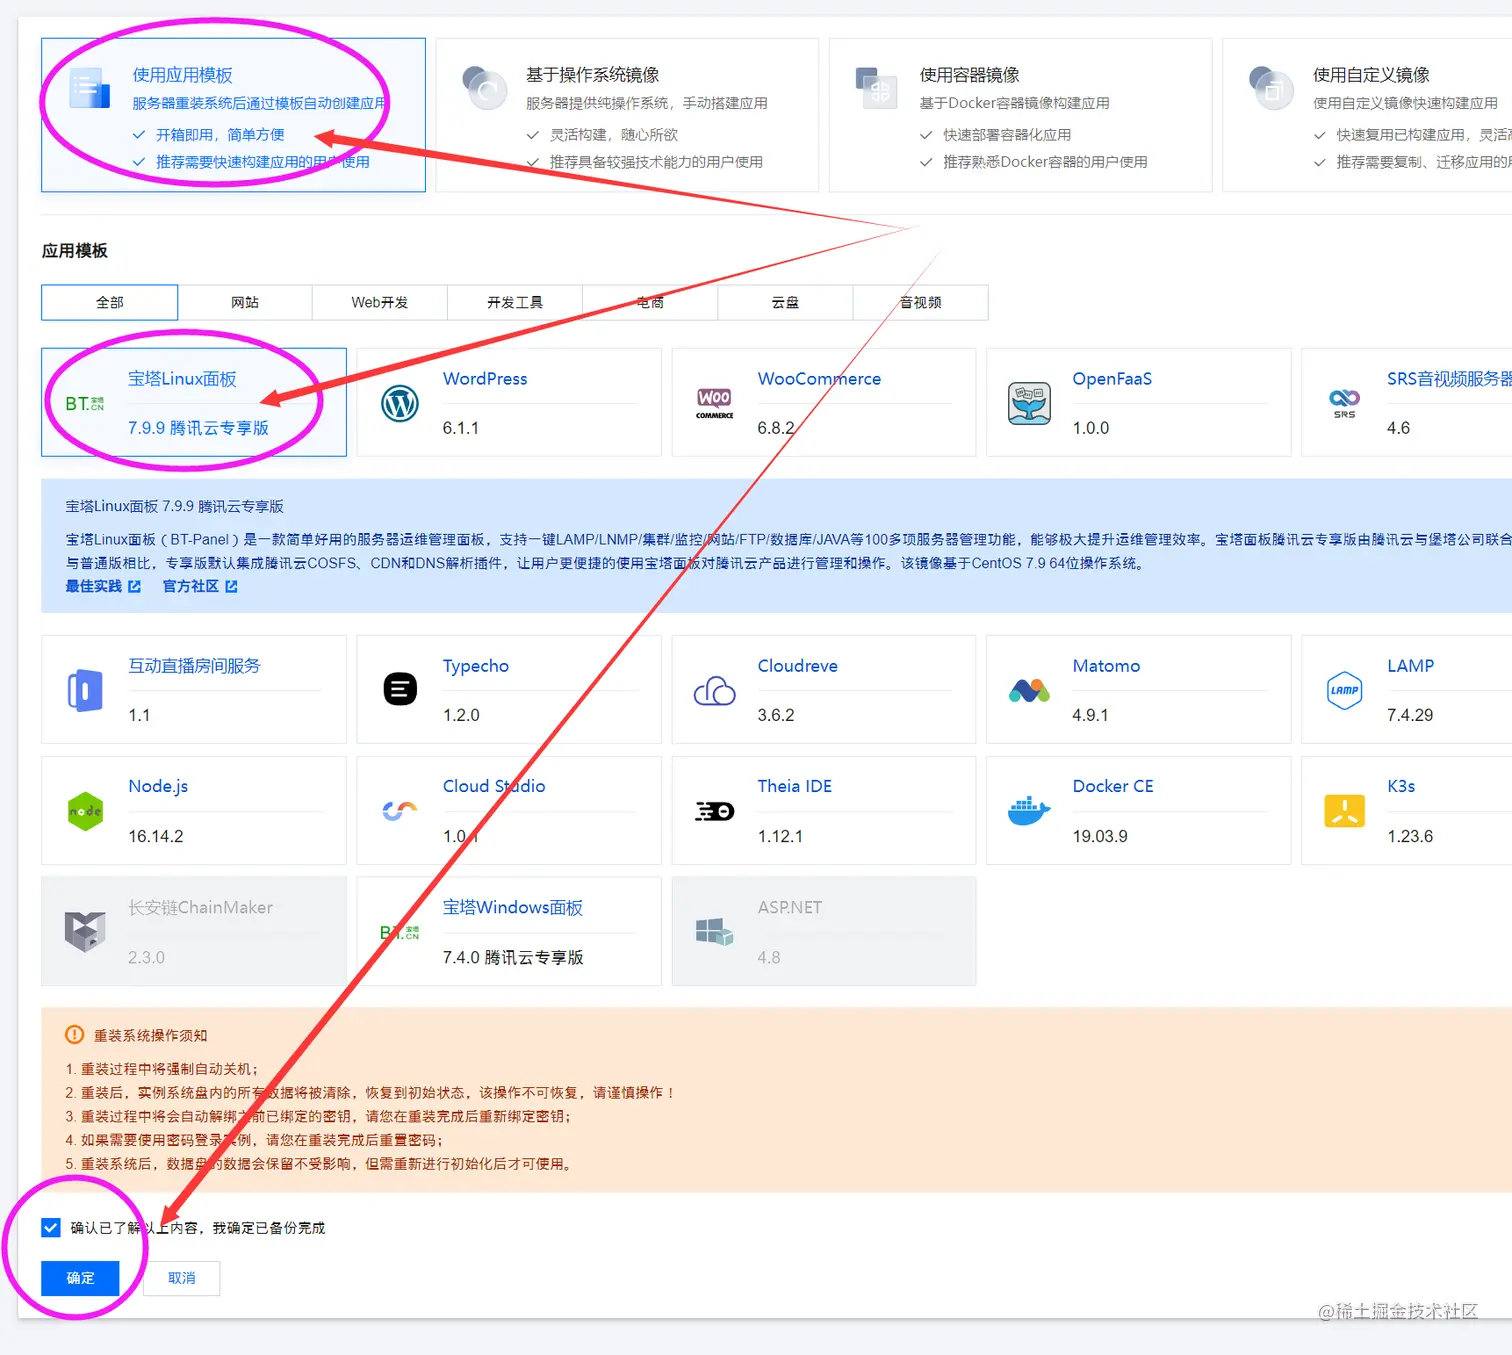Click the 互动直播房间服务 template title

point(194,666)
